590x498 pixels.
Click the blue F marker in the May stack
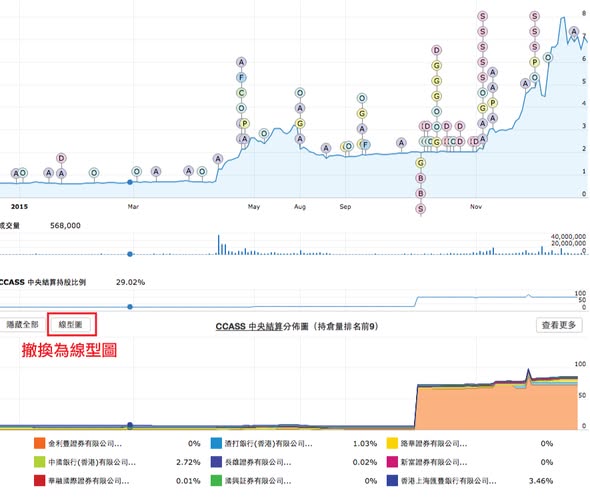pos(241,78)
